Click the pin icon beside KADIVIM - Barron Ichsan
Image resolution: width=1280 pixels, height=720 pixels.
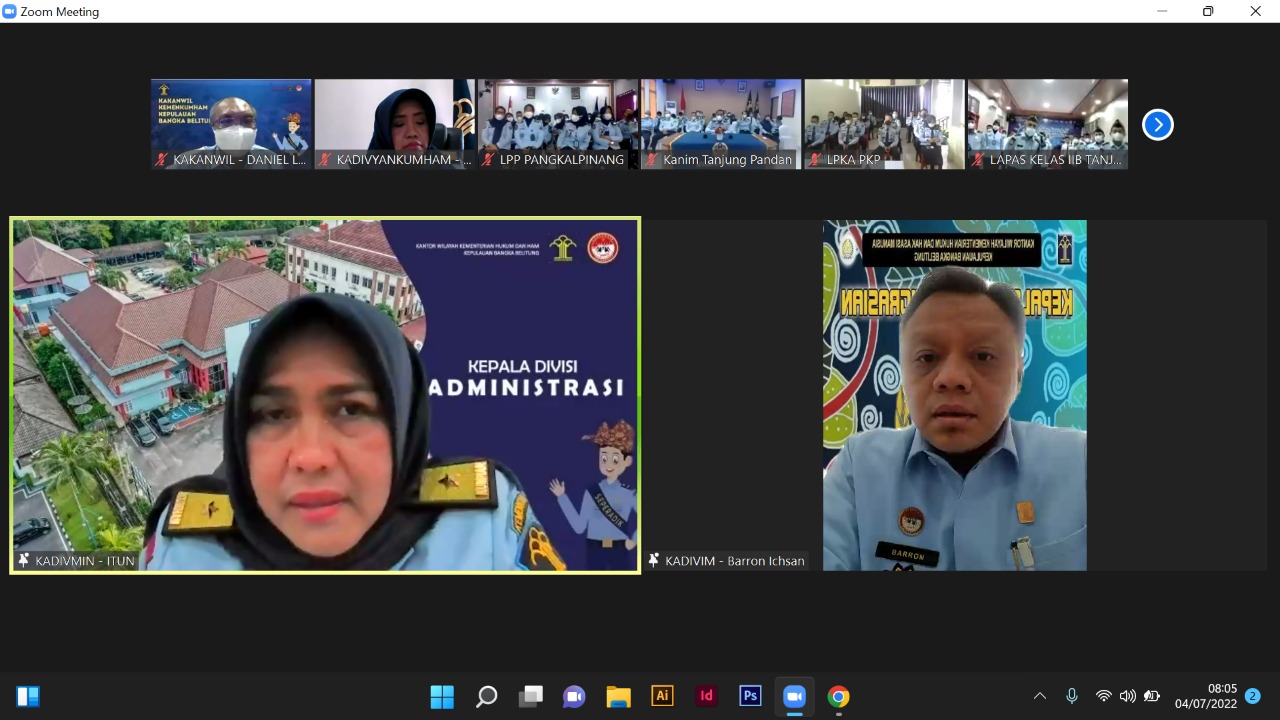click(x=654, y=561)
